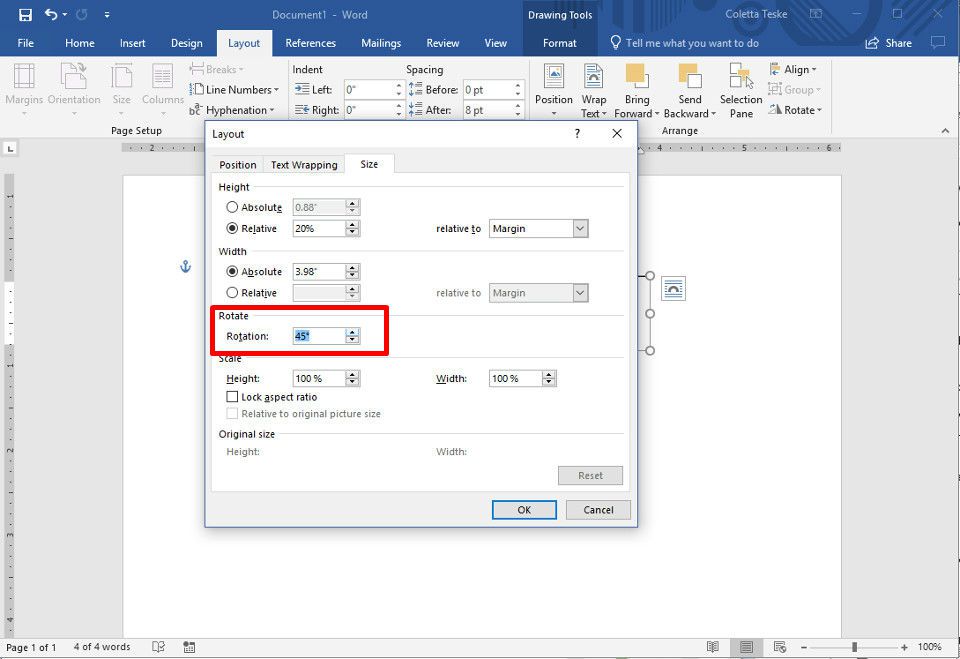The height and width of the screenshot is (659, 960).
Task: Click the Reset button
Action: [x=590, y=475]
